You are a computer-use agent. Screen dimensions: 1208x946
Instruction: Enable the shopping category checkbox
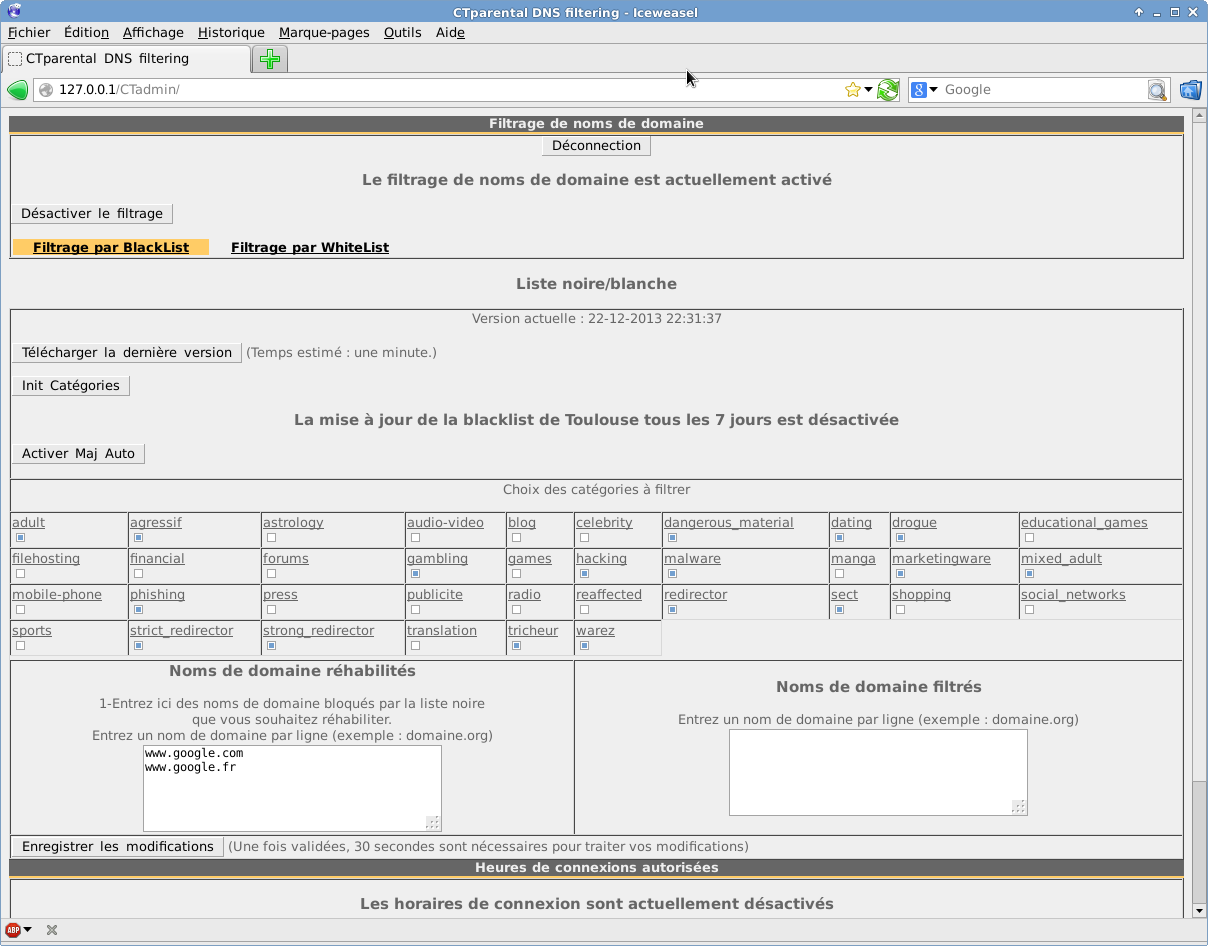tap(900, 610)
